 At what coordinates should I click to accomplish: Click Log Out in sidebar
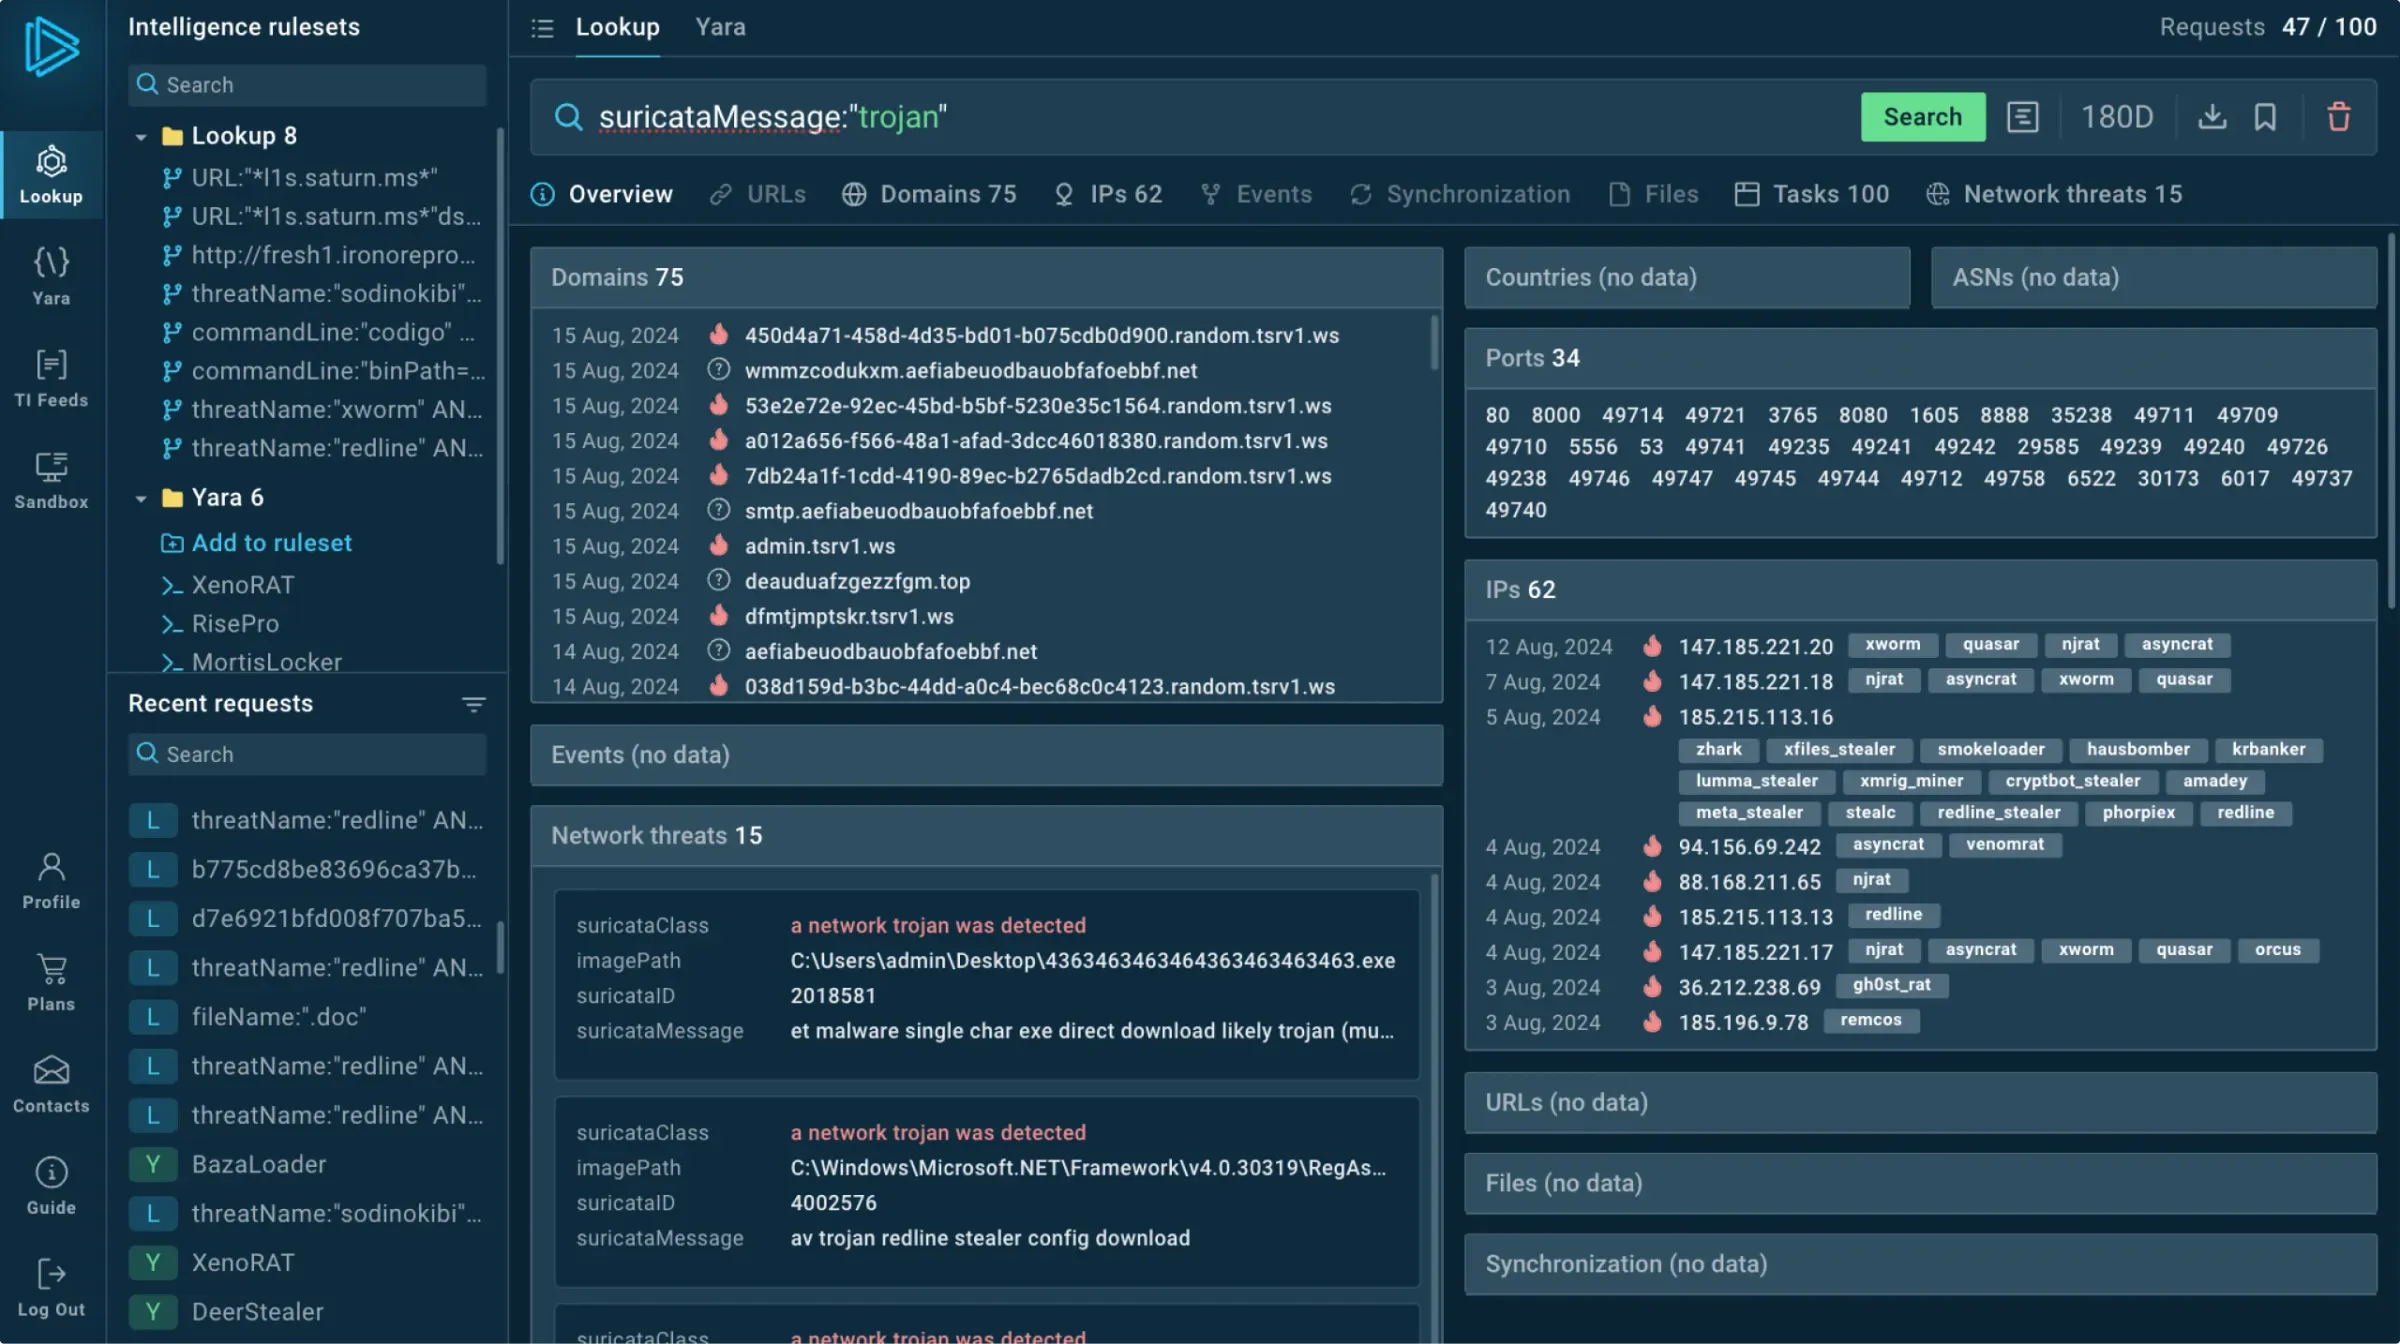51,1288
